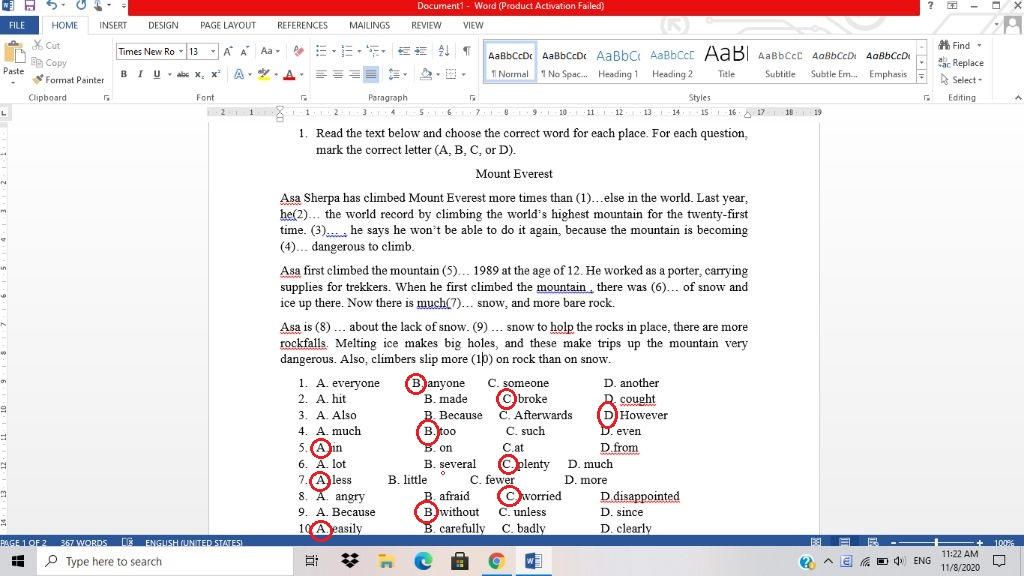Image resolution: width=1024 pixels, height=576 pixels.
Task: Center align text
Action: click(338, 74)
